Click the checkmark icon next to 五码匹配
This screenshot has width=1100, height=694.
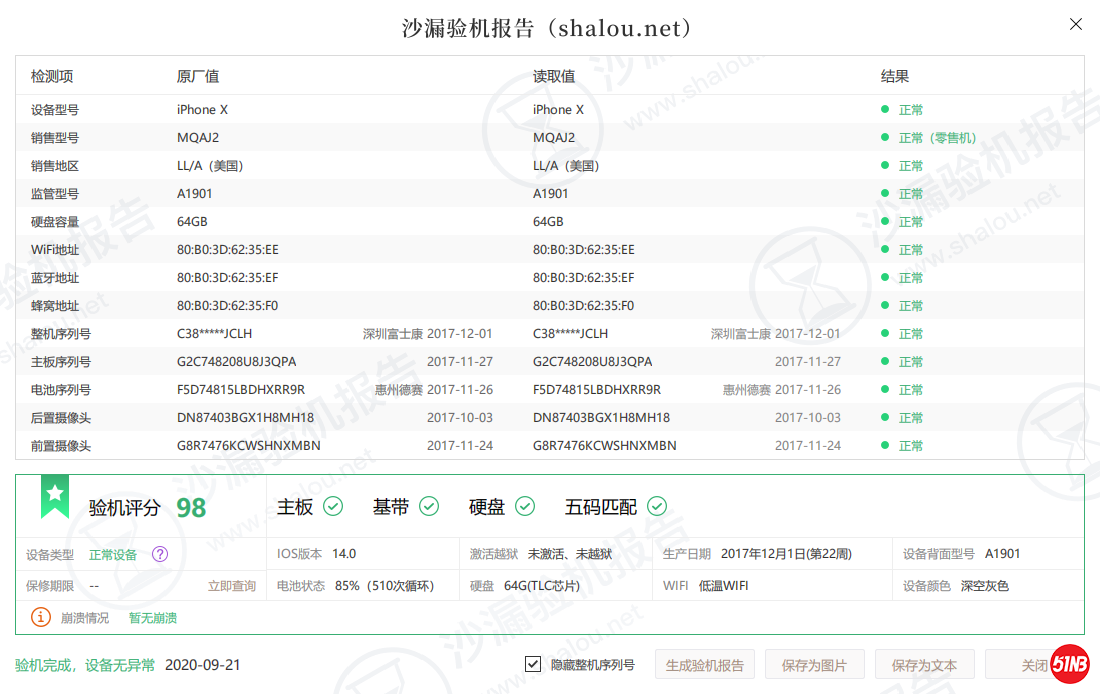pos(657,507)
